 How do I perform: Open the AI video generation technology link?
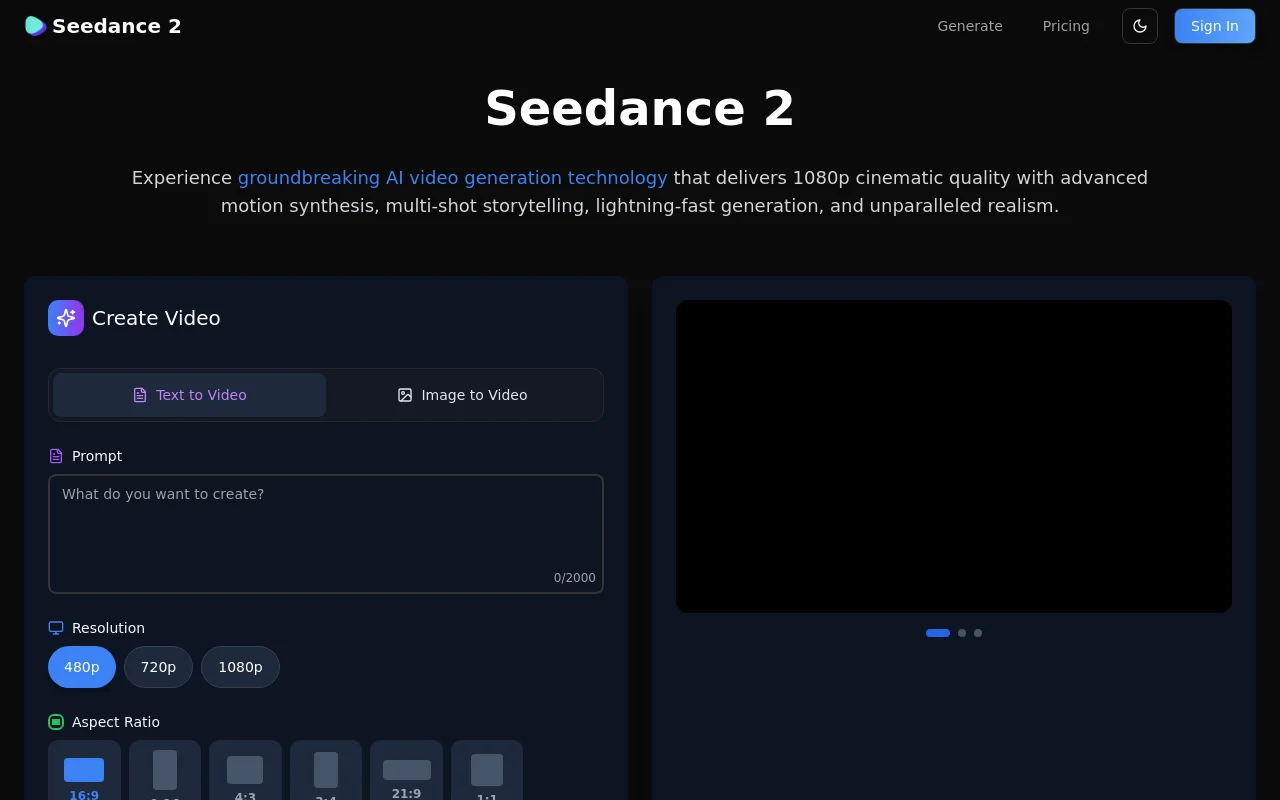point(452,177)
